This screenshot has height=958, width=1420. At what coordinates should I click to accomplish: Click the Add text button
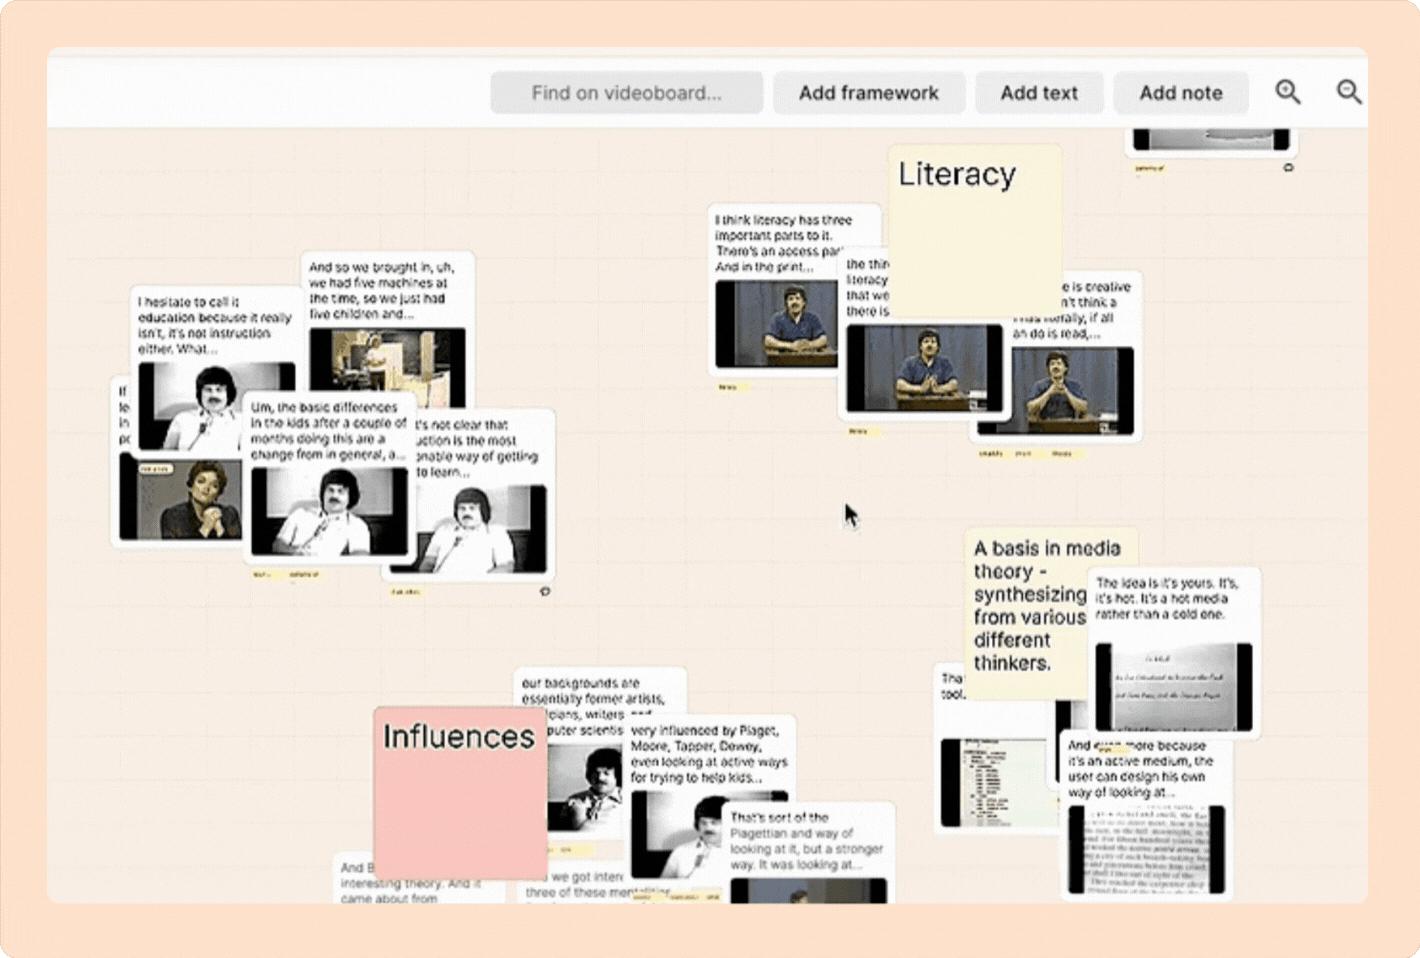click(x=1039, y=93)
